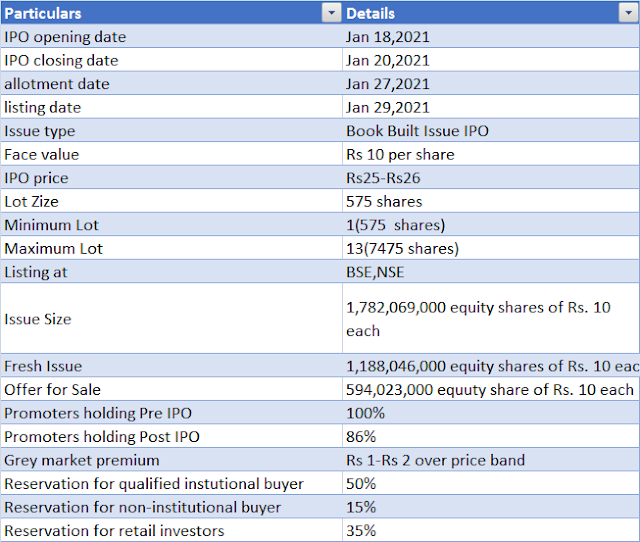
Task: Open the Particulars column filter dropdown
Action: 331,13
